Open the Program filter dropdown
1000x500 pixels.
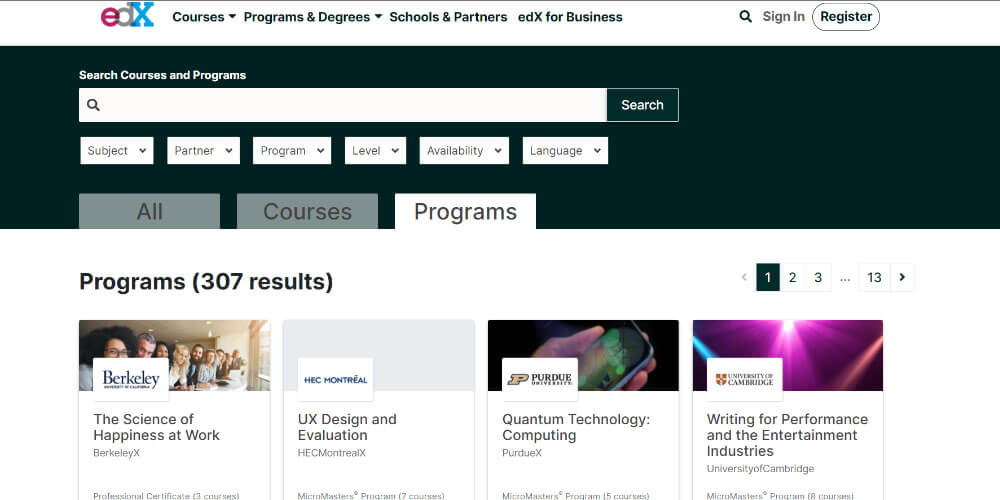pos(292,151)
